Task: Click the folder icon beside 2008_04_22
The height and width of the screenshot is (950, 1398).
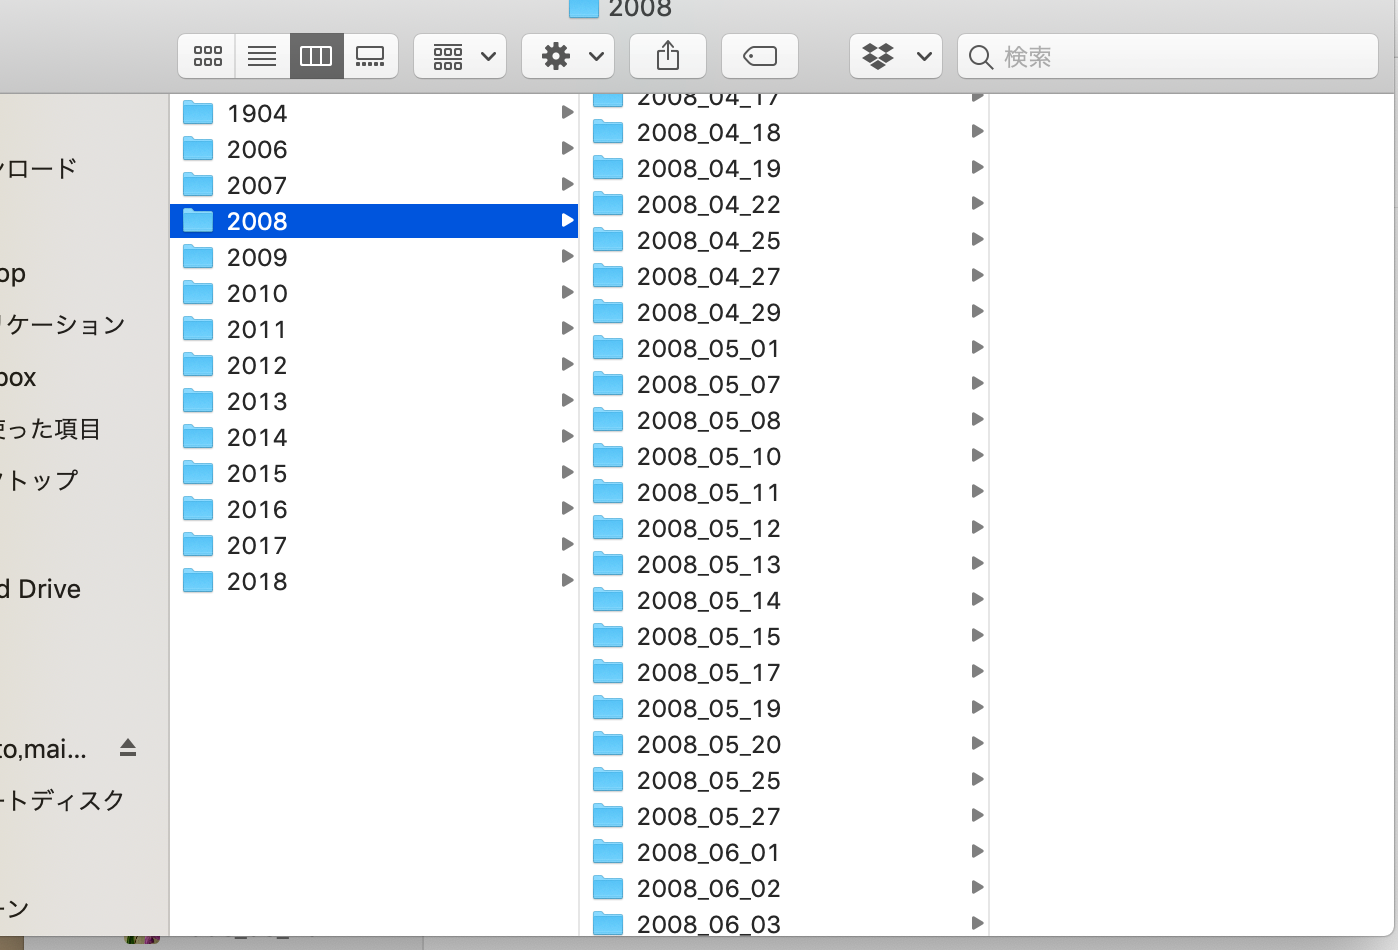Action: coord(608,203)
